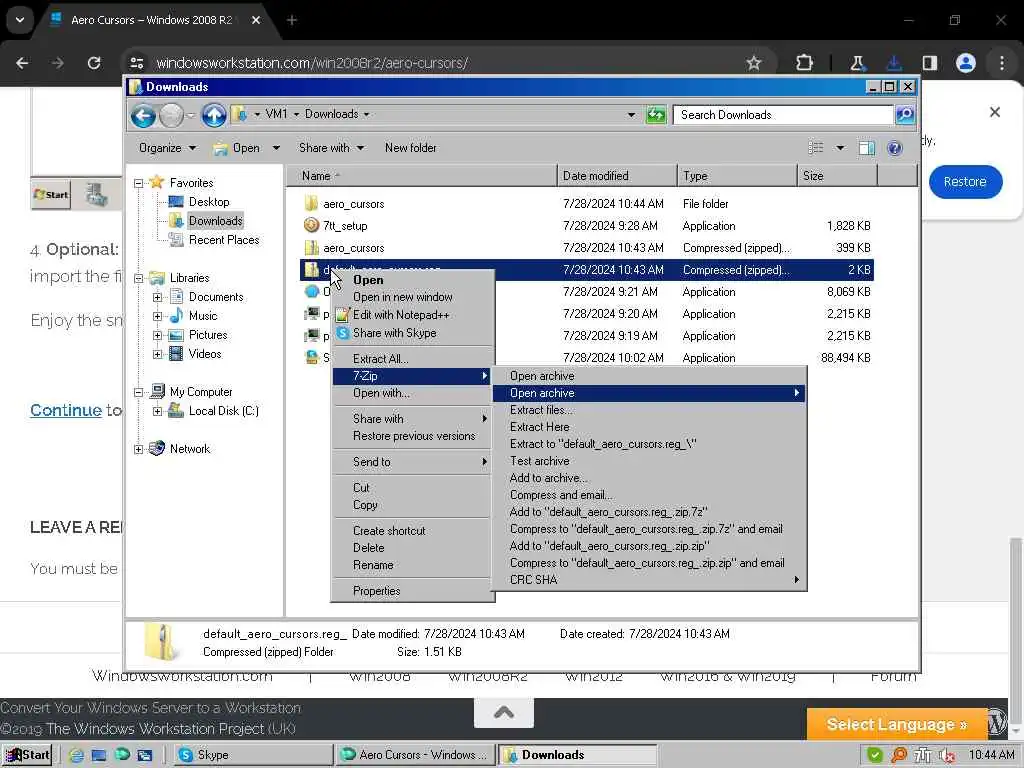Open Internet Explorer quick launch icon
The image size is (1024, 768).
(x=76, y=755)
